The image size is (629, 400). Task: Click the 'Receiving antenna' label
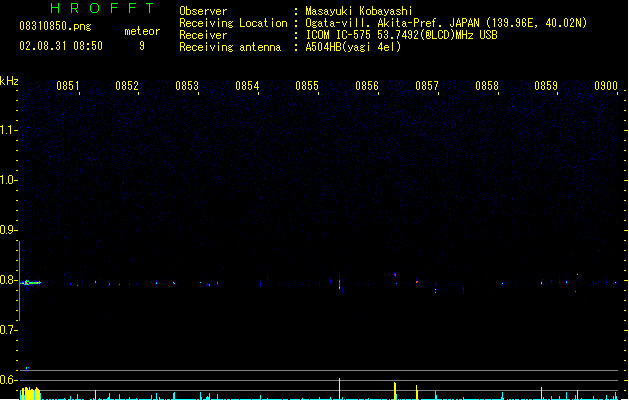point(230,47)
